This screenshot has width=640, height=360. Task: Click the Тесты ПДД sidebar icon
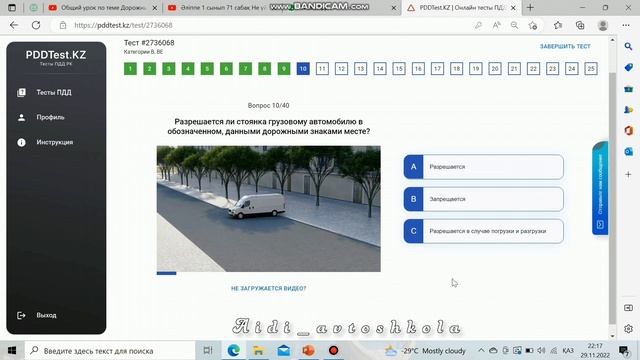[x=21, y=92]
